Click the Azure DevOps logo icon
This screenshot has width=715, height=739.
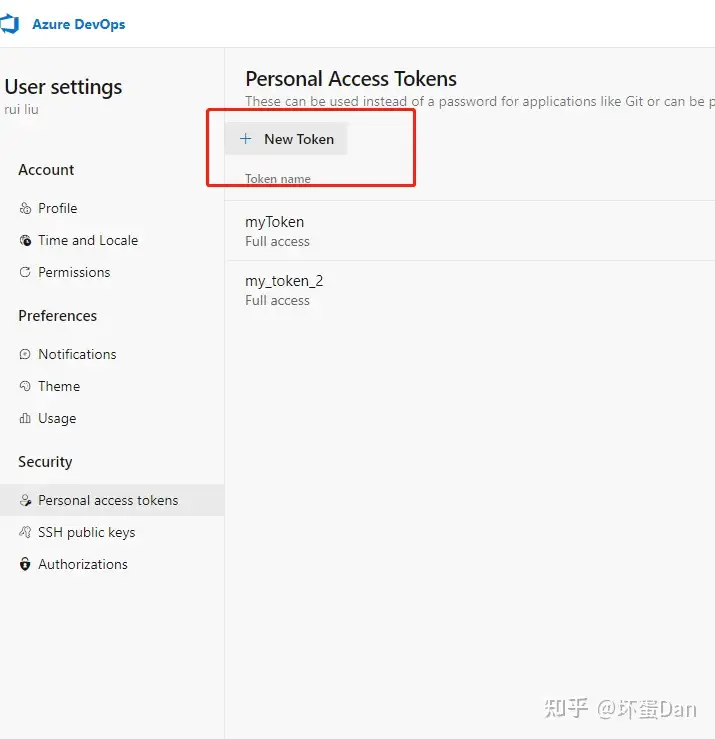[x=9, y=24]
